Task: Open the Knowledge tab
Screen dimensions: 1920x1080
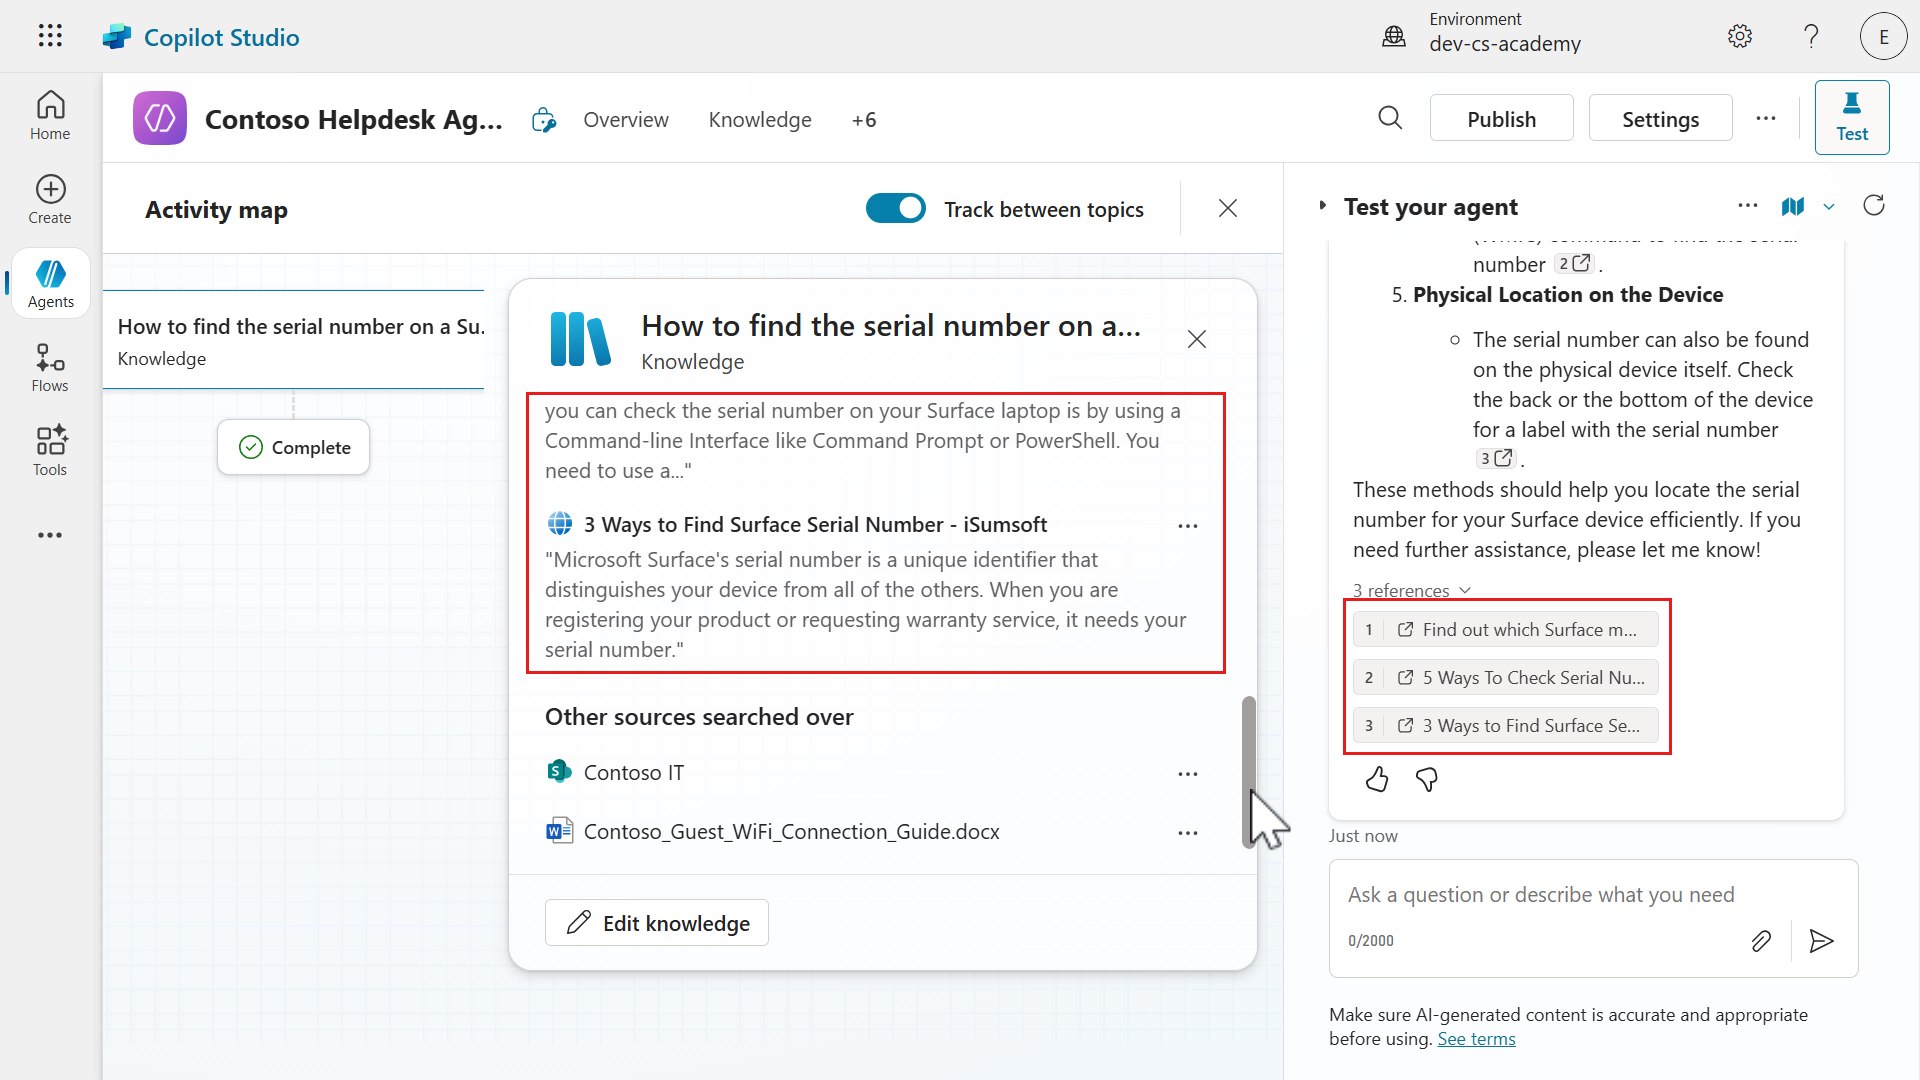Action: (x=759, y=119)
